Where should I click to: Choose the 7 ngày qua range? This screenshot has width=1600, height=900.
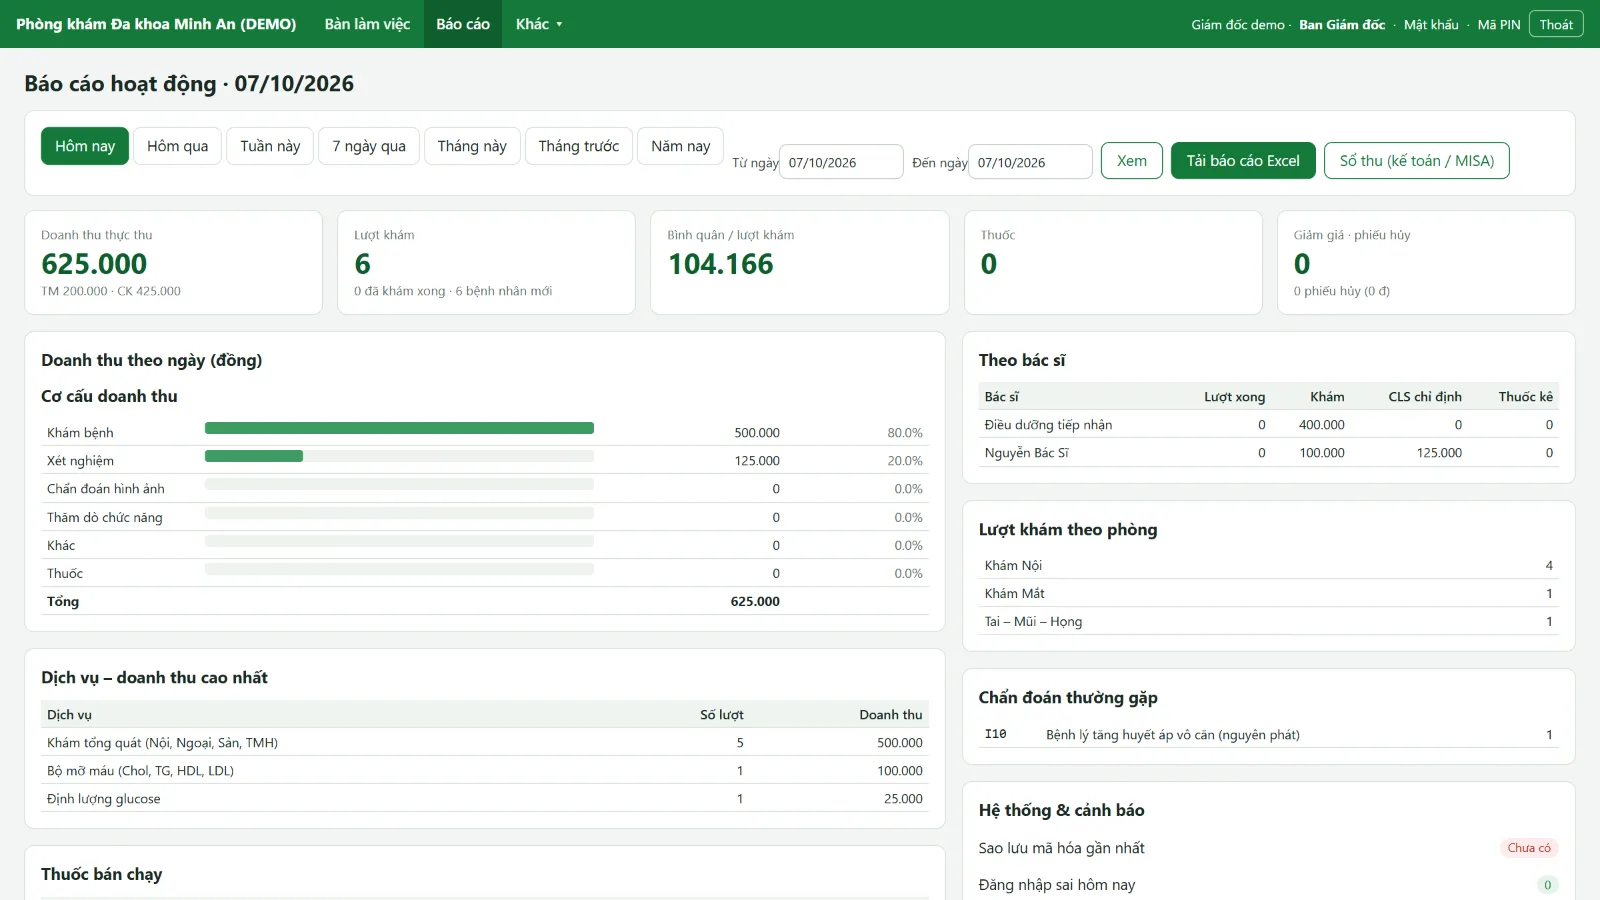tap(369, 146)
